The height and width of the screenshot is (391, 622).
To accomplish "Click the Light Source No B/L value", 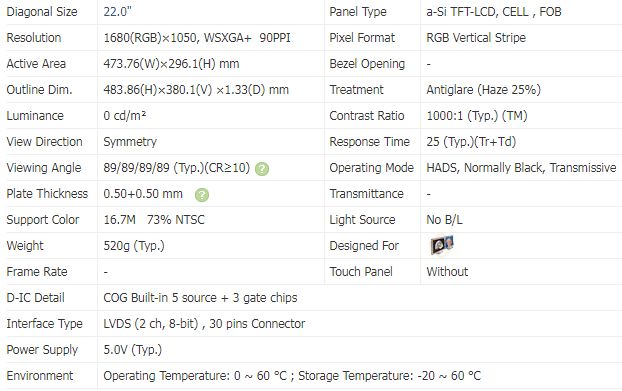I will tap(444, 220).
